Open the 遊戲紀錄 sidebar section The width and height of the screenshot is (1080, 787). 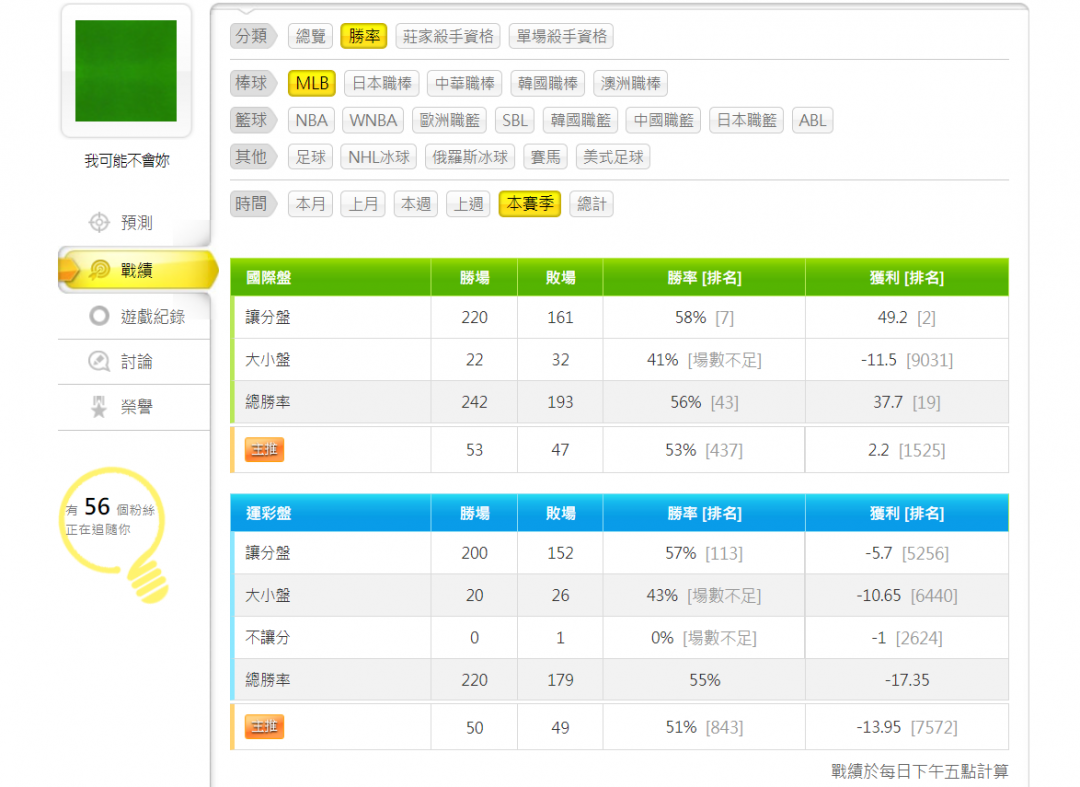pos(134,316)
